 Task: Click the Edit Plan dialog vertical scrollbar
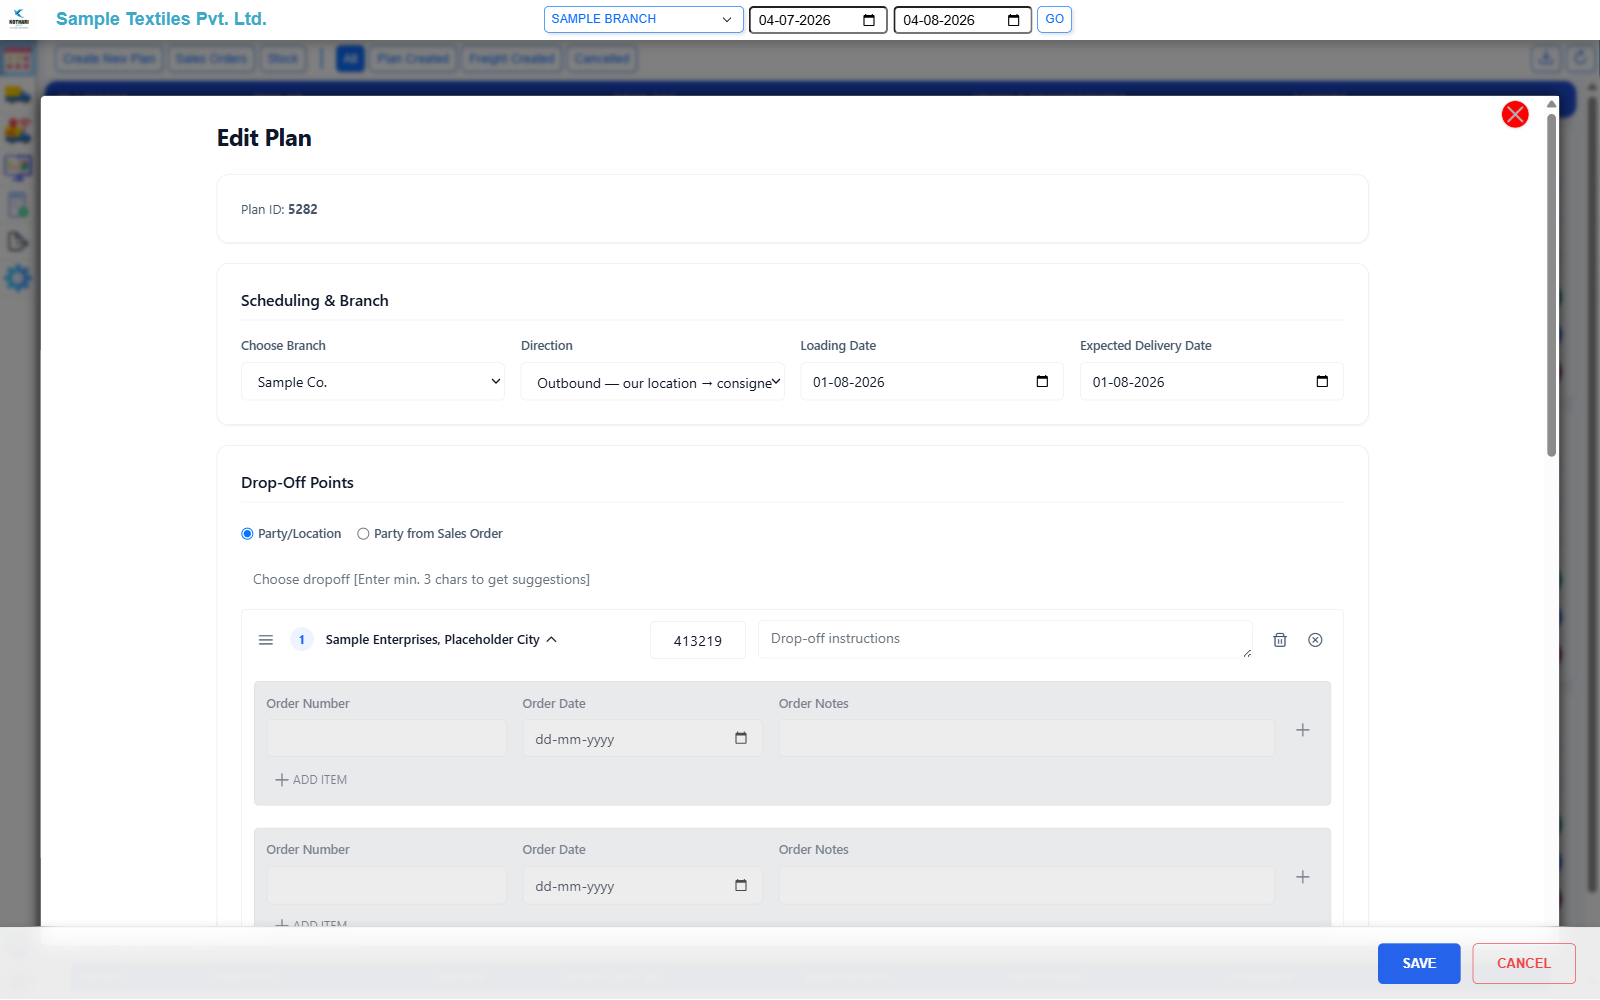click(1551, 285)
